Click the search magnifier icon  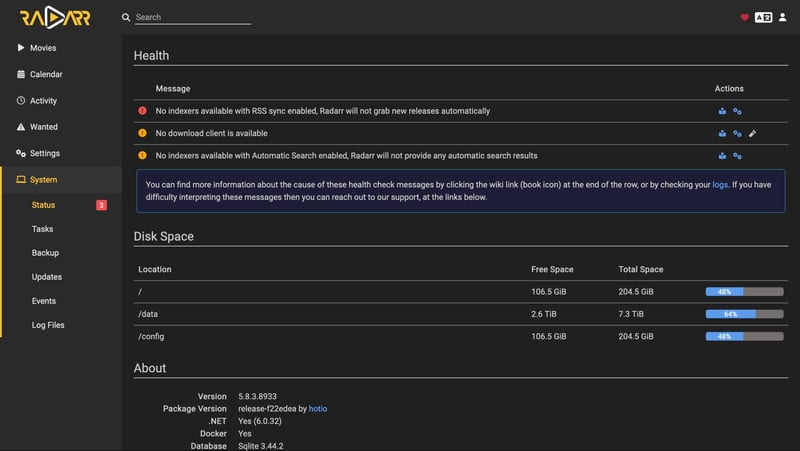[x=126, y=18]
